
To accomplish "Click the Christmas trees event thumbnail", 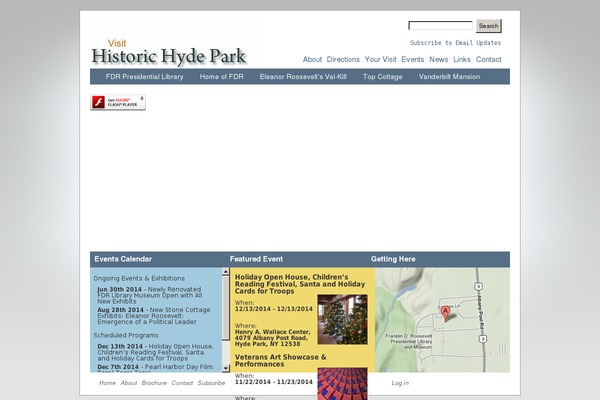I will pyautogui.click(x=342, y=319).
